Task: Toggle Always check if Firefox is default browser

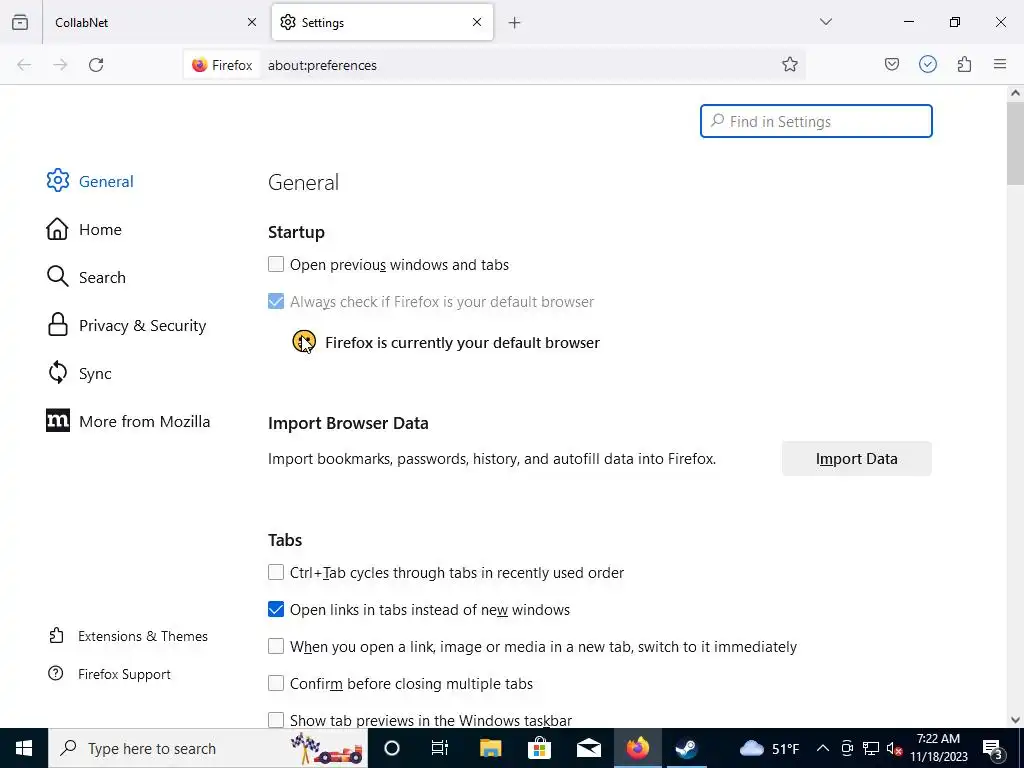Action: (276, 301)
